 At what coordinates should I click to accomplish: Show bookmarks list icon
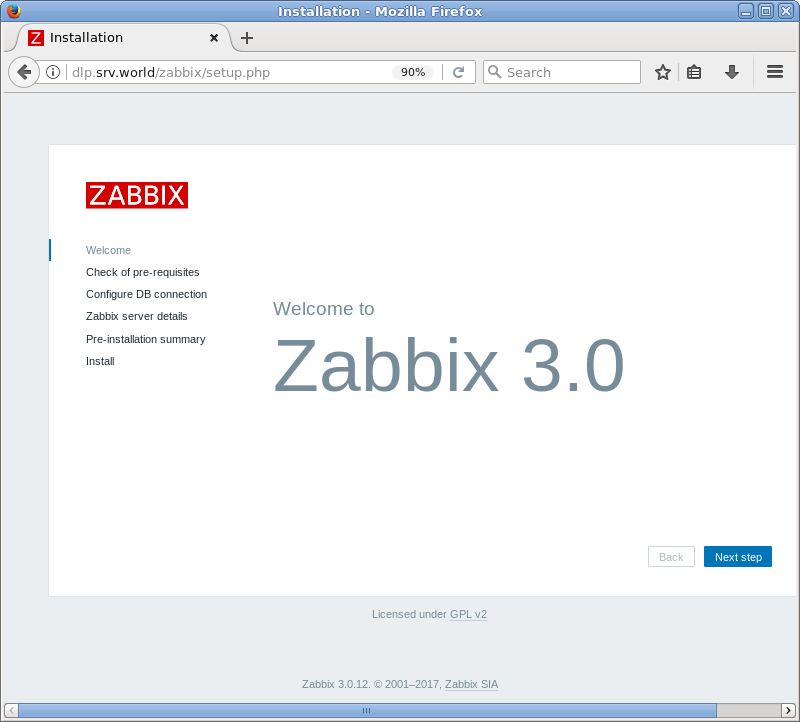tap(694, 72)
